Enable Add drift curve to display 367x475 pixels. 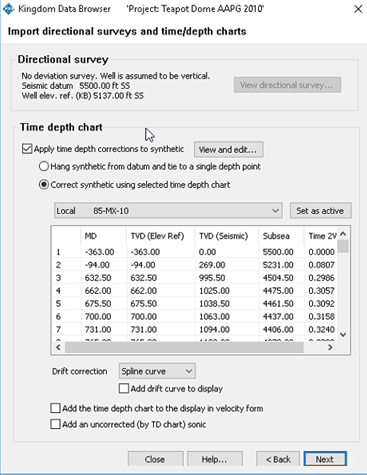tap(124, 389)
